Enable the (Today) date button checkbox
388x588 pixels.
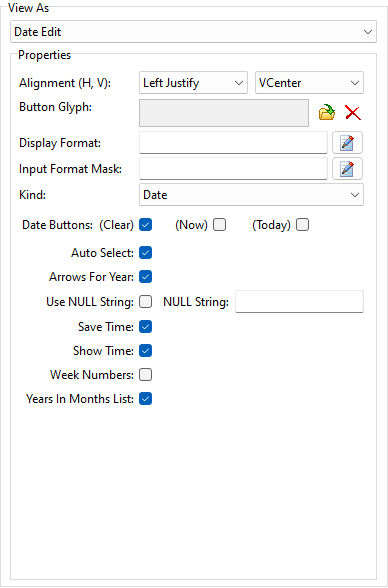click(x=302, y=225)
